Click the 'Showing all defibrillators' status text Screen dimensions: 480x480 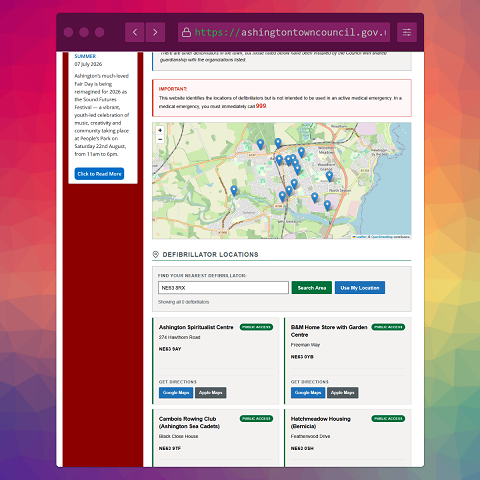184,302
